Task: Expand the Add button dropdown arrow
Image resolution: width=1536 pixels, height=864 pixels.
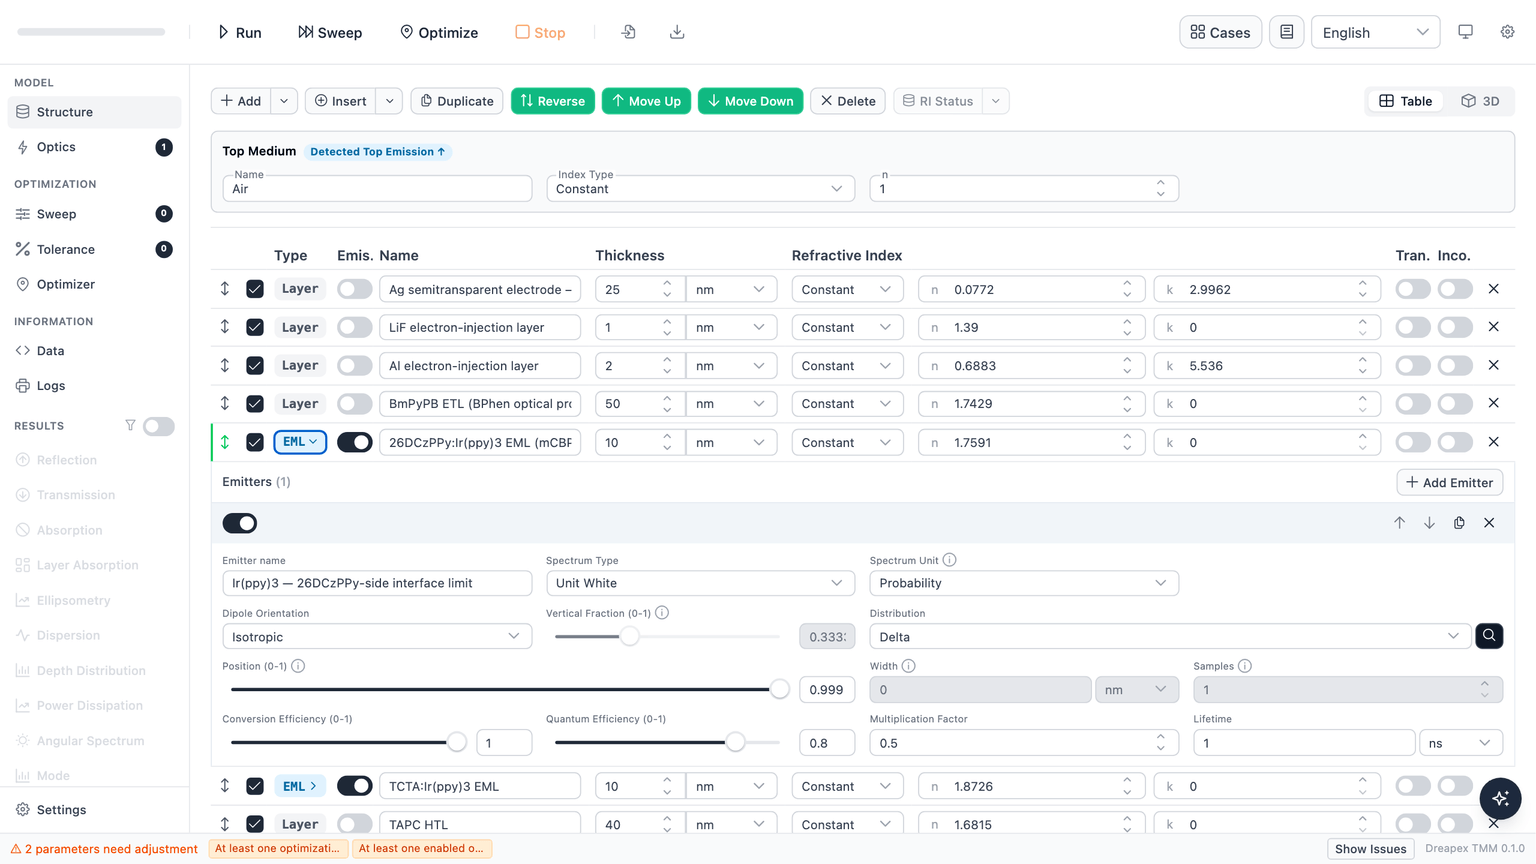Action: point(284,101)
